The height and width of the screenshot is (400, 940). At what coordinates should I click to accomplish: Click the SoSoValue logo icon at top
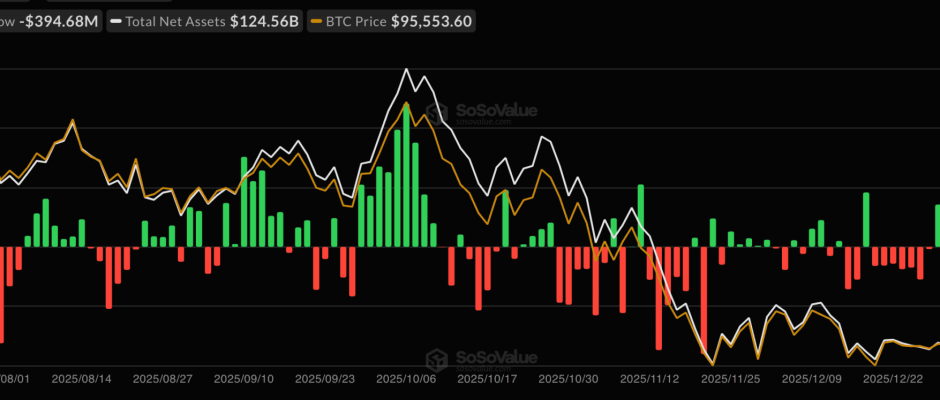(435, 111)
